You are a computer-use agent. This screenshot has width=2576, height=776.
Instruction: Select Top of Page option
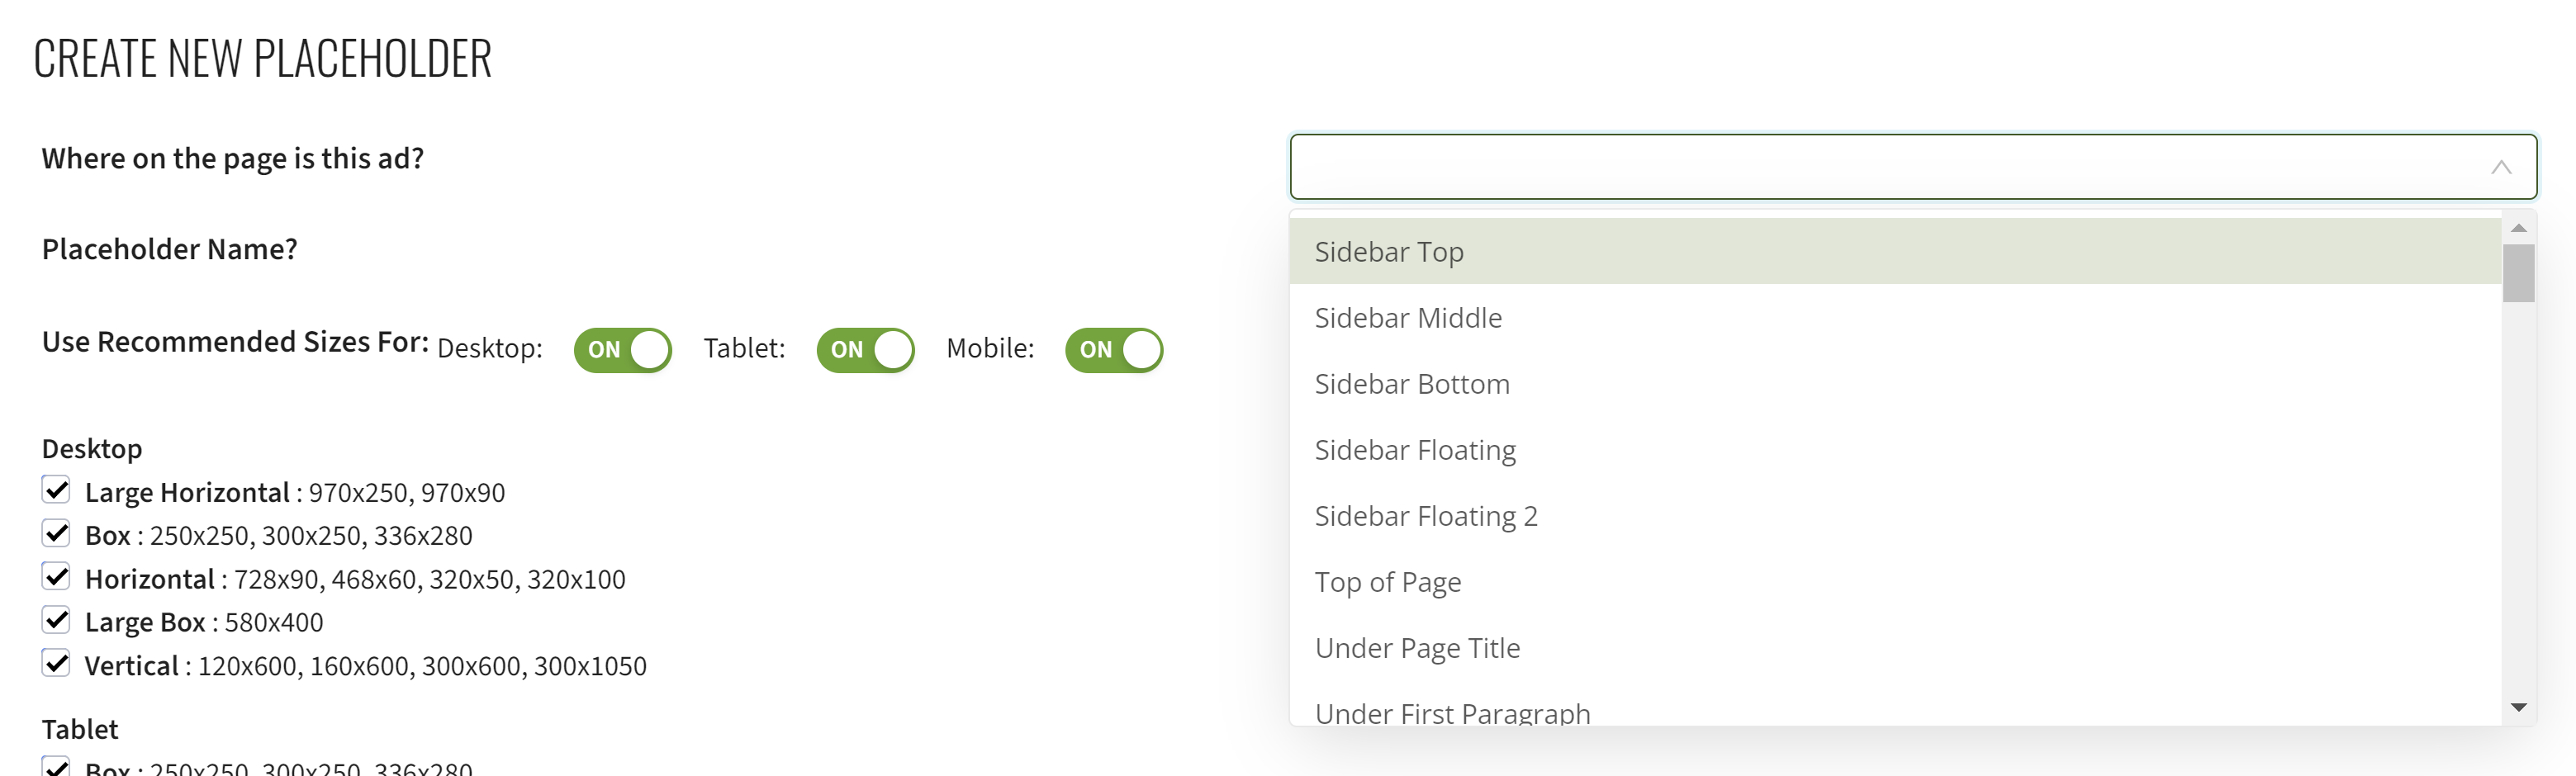pos(1387,582)
